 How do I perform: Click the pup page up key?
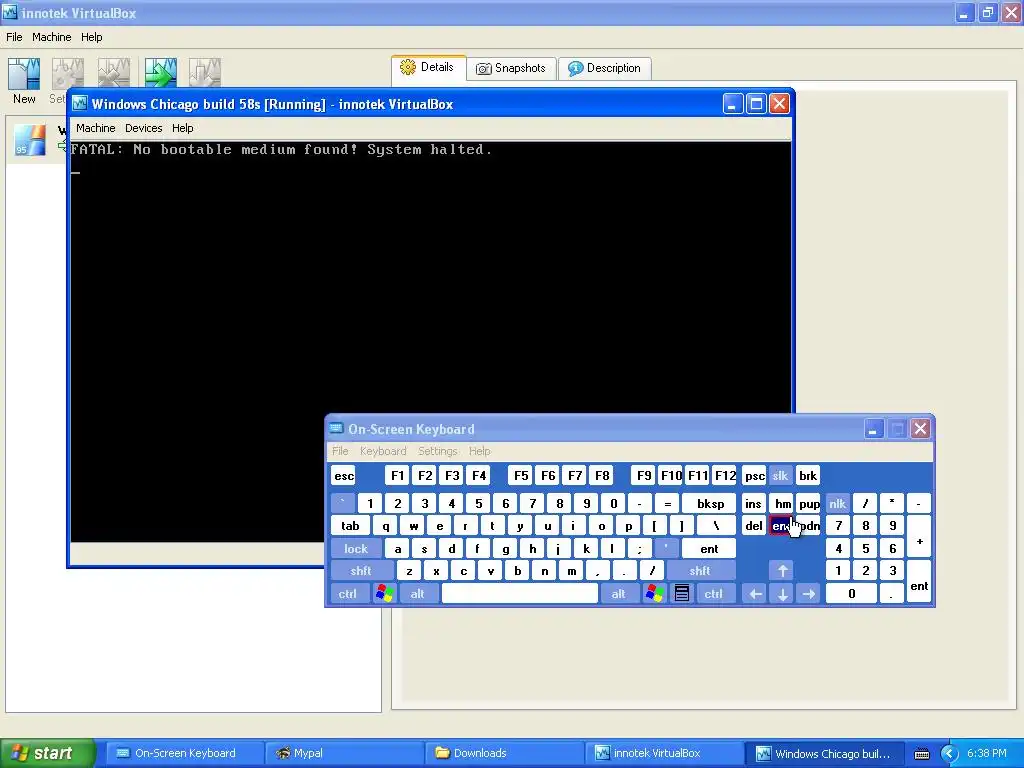808,504
